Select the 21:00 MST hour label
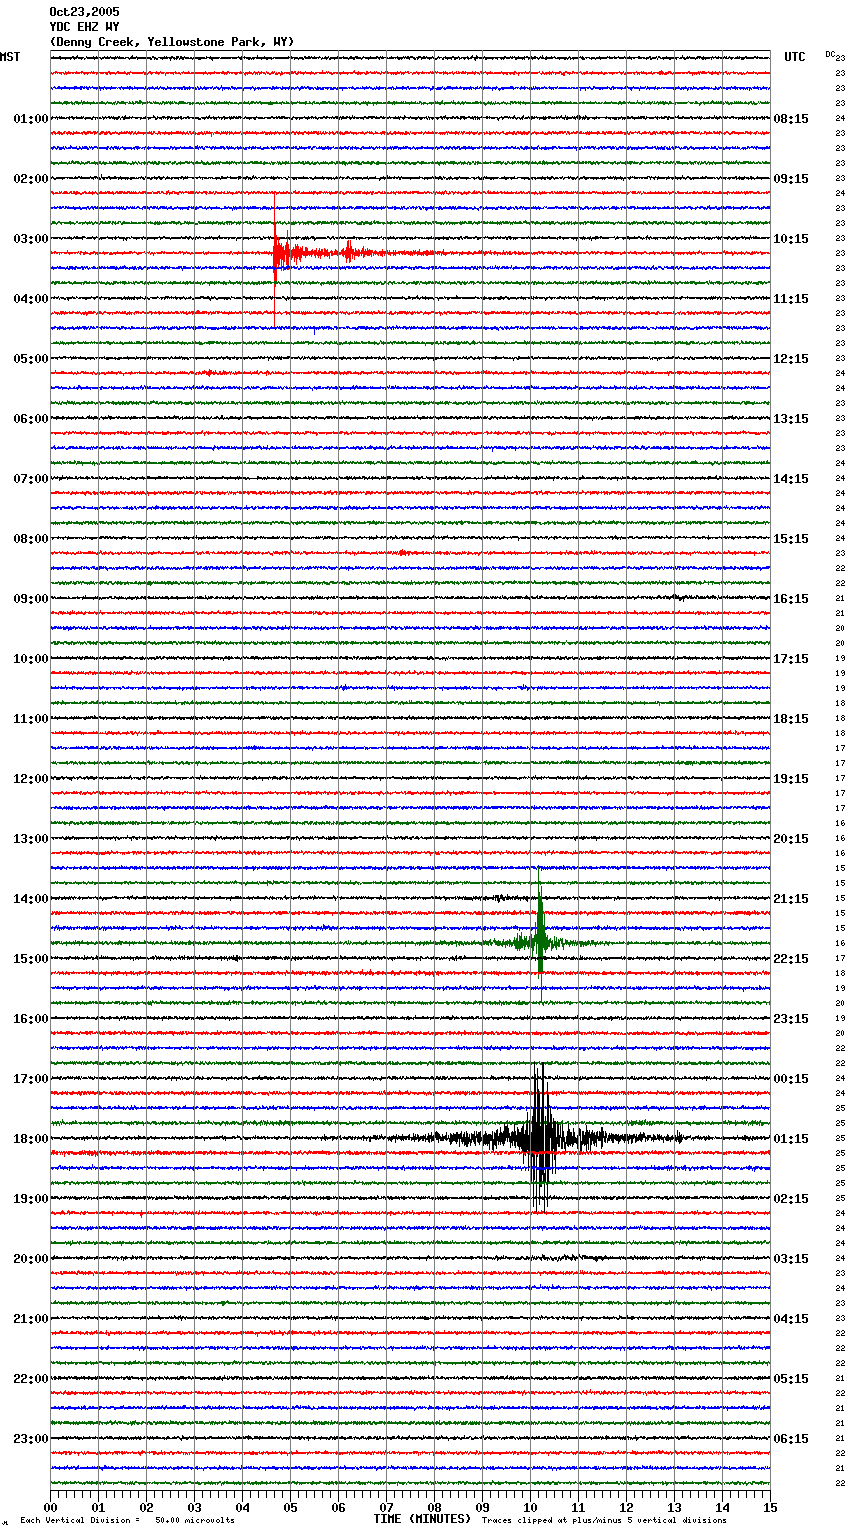 tap(31, 1319)
